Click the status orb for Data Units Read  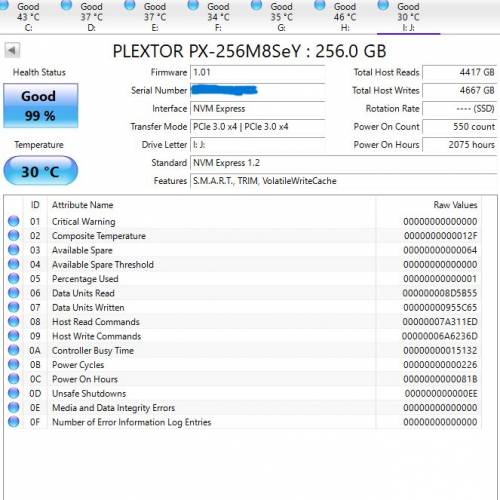point(14,293)
